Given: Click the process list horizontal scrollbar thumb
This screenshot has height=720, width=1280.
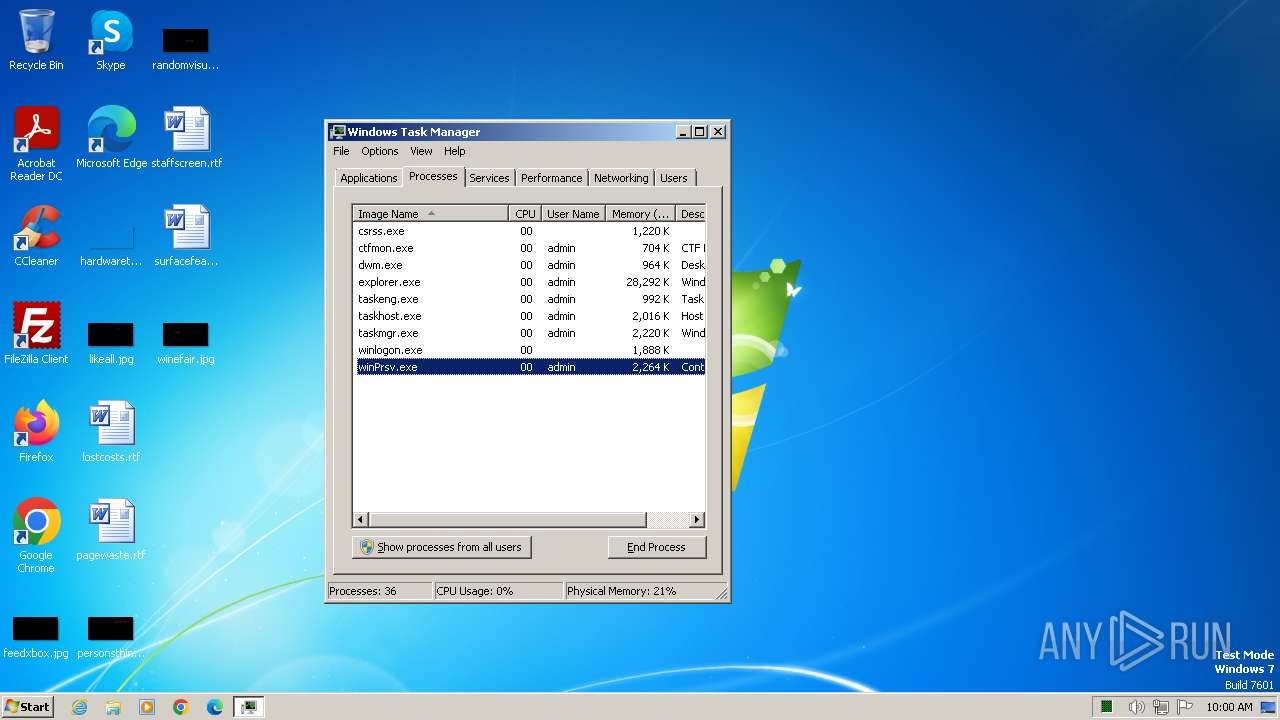Looking at the screenshot, I should pos(508,520).
